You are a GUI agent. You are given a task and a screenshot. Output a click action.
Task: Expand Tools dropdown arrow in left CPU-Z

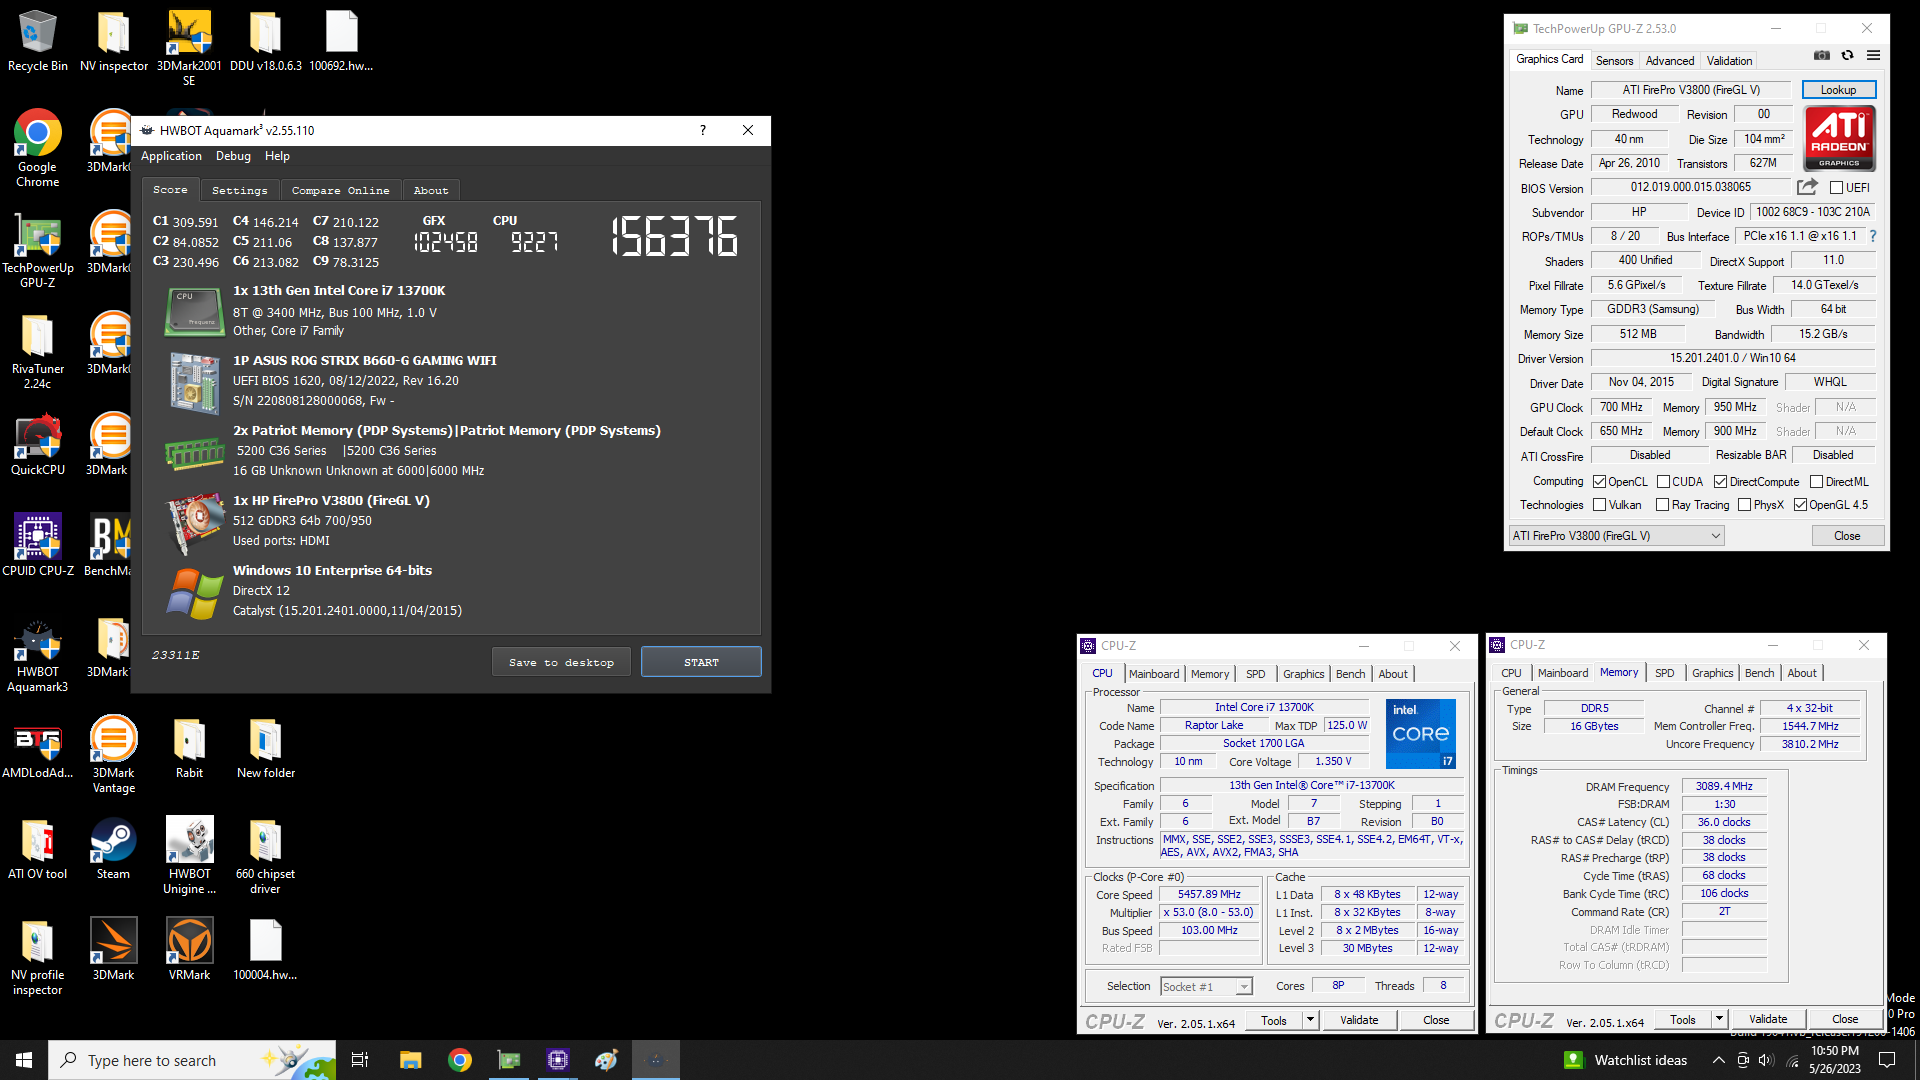coord(1310,1020)
